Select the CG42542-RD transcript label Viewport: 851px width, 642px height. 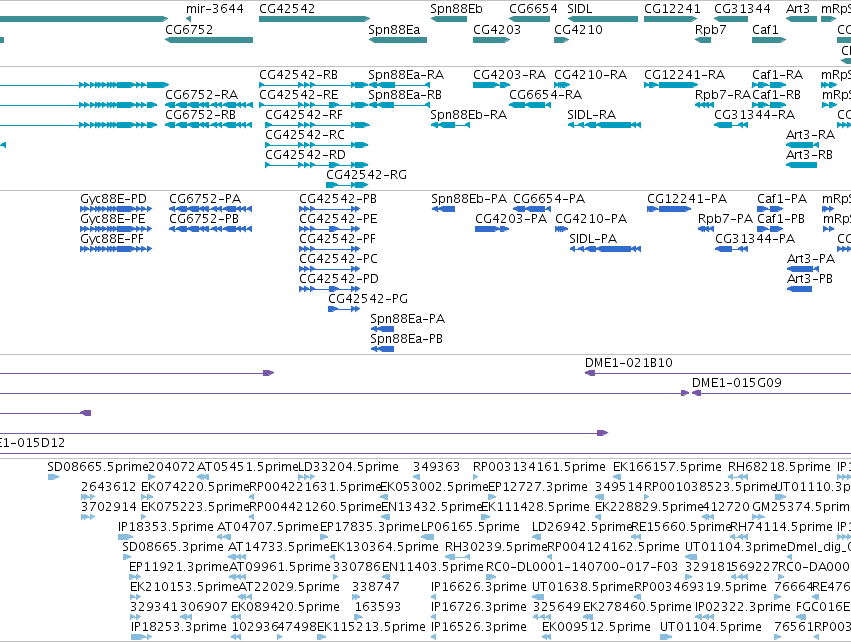coord(305,155)
